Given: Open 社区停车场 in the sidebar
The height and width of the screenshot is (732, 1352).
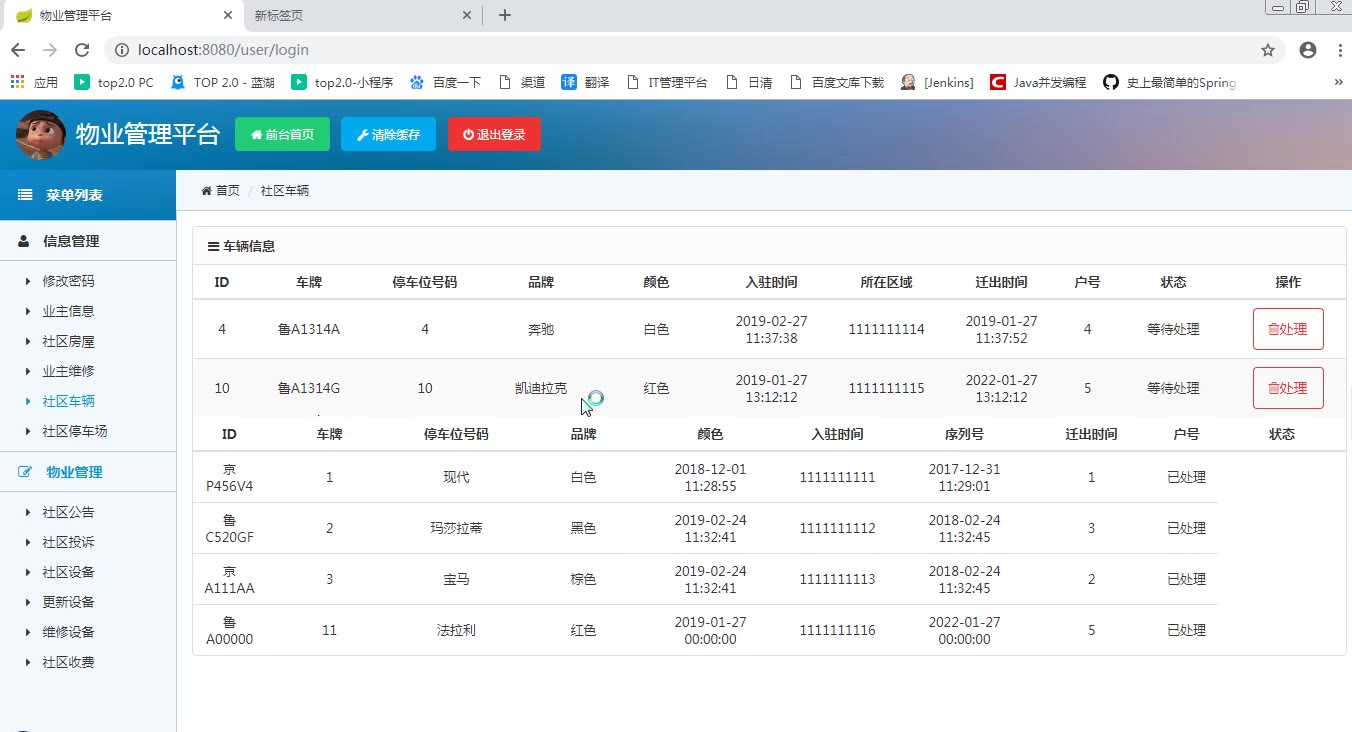Looking at the screenshot, I should (74, 431).
